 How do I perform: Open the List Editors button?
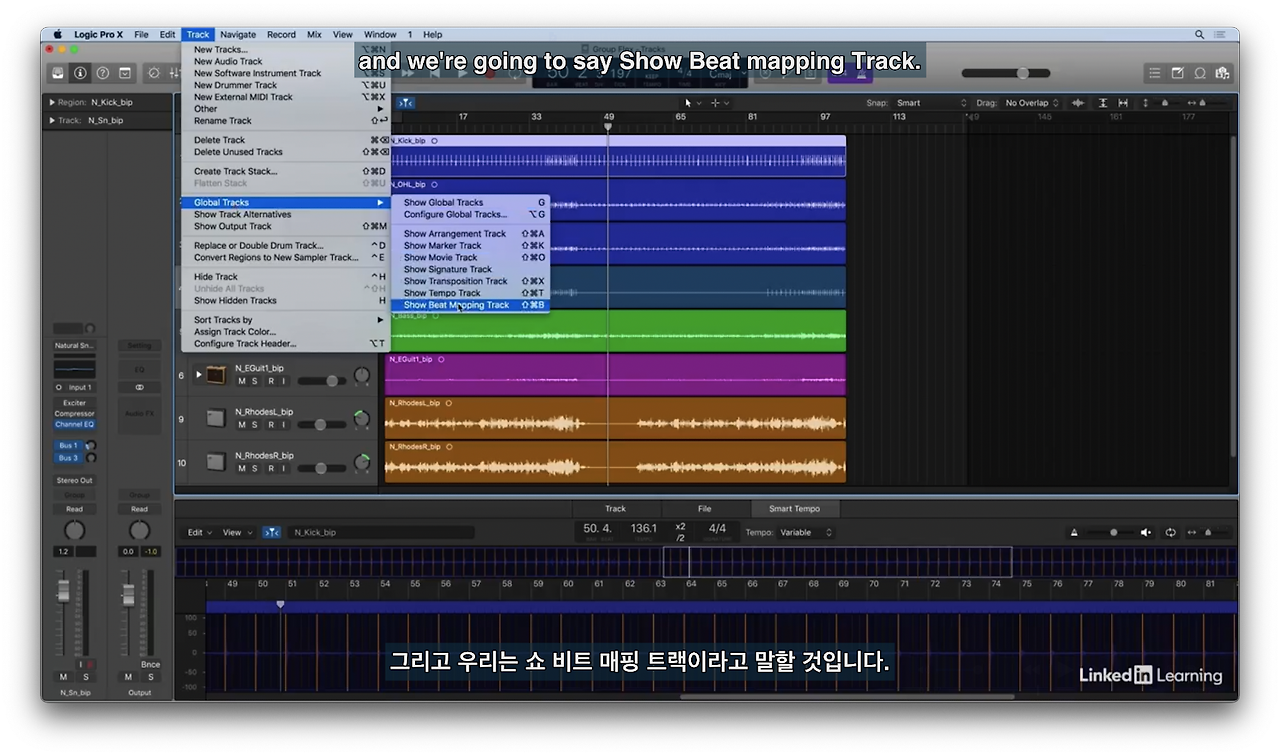point(1155,73)
